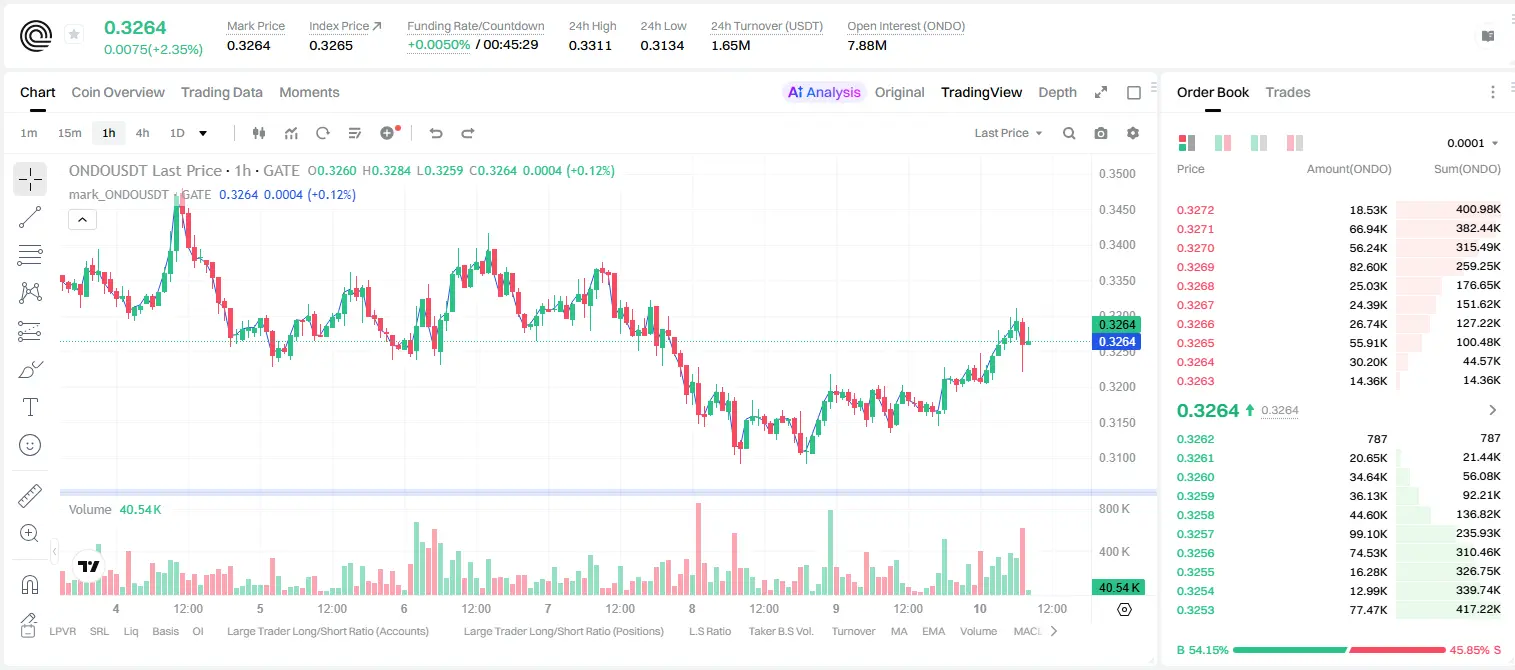Open the Last Price dropdown
Viewport: 1515px width, 670px height.
pos(1008,133)
